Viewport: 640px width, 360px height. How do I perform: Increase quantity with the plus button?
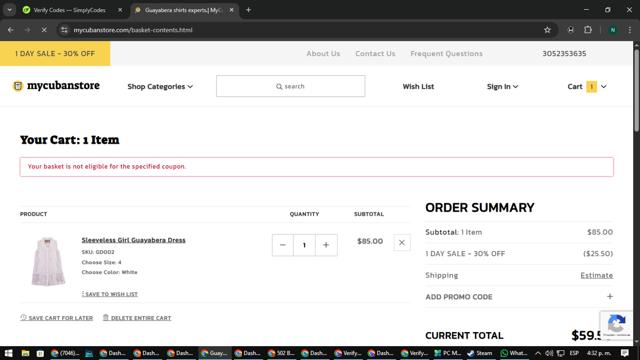tap(326, 245)
